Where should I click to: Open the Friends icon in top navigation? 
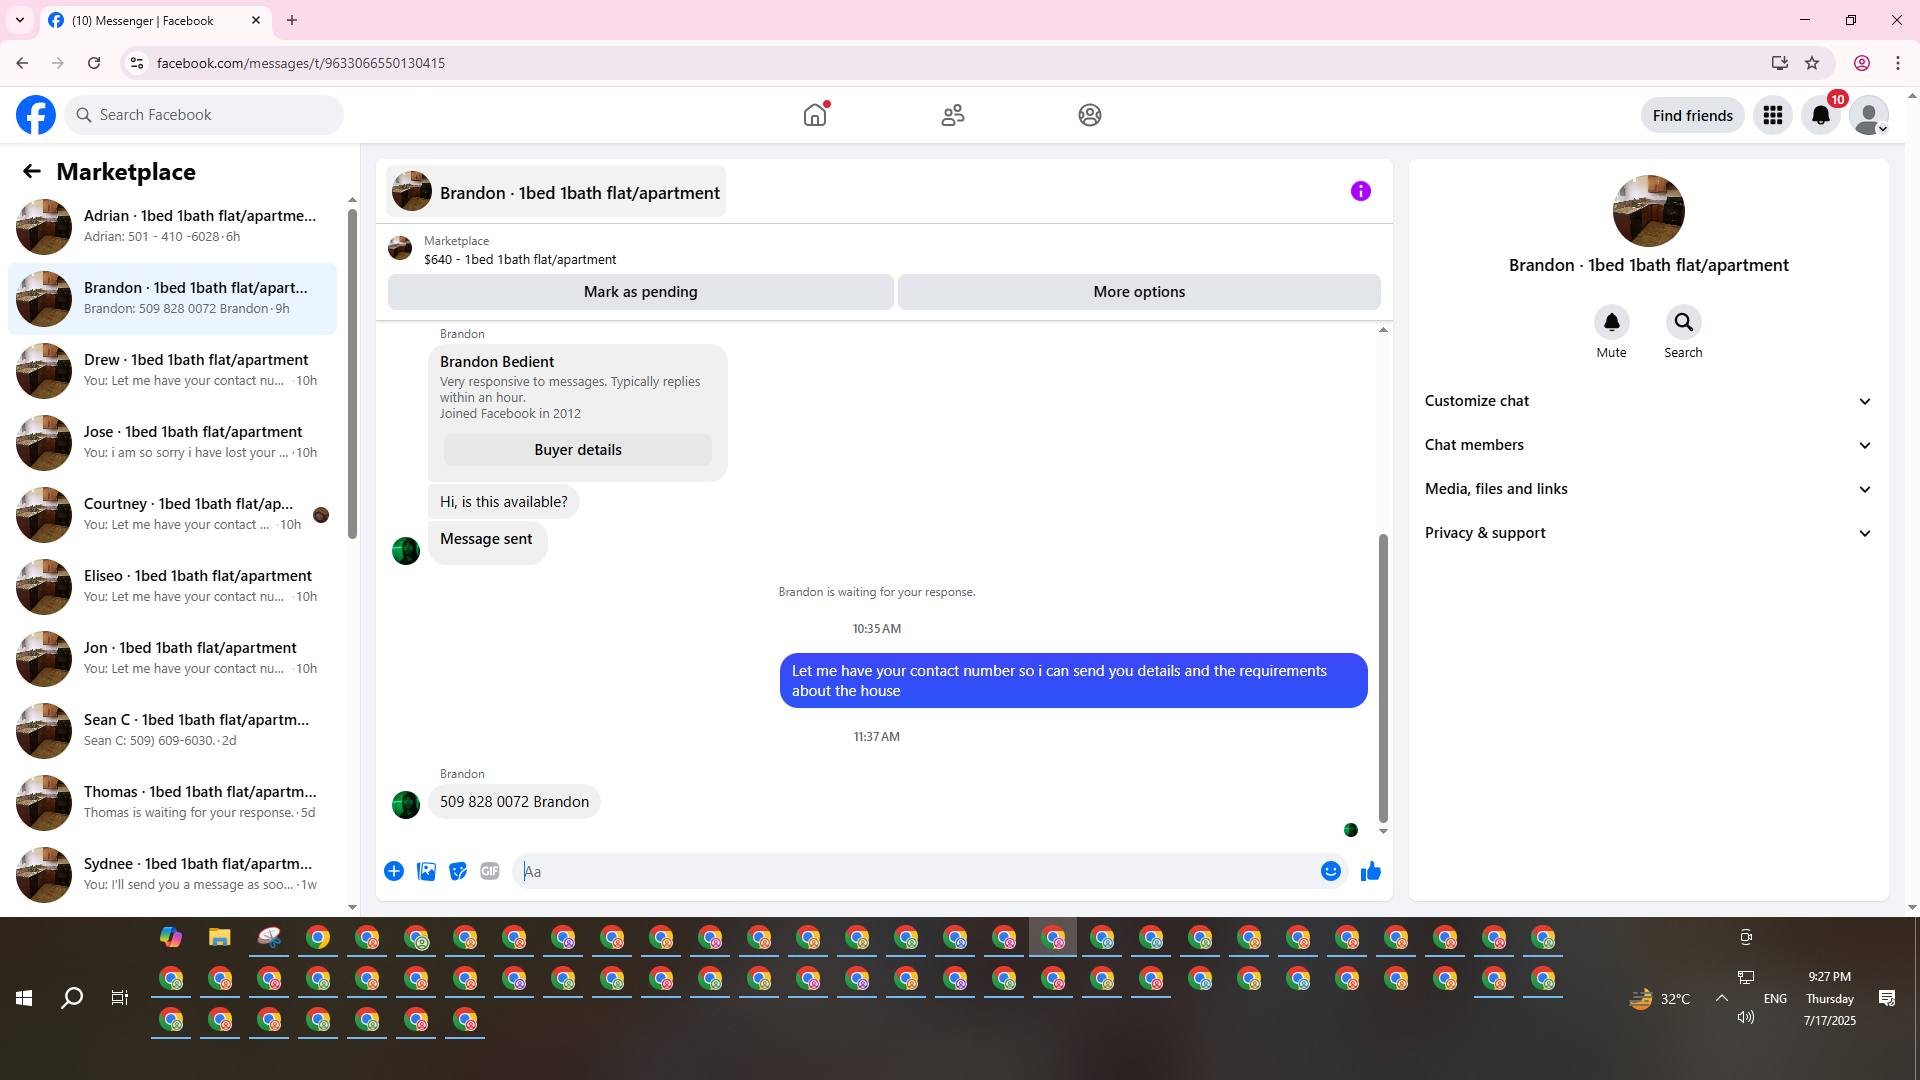pyautogui.click(x=953, y=115)
